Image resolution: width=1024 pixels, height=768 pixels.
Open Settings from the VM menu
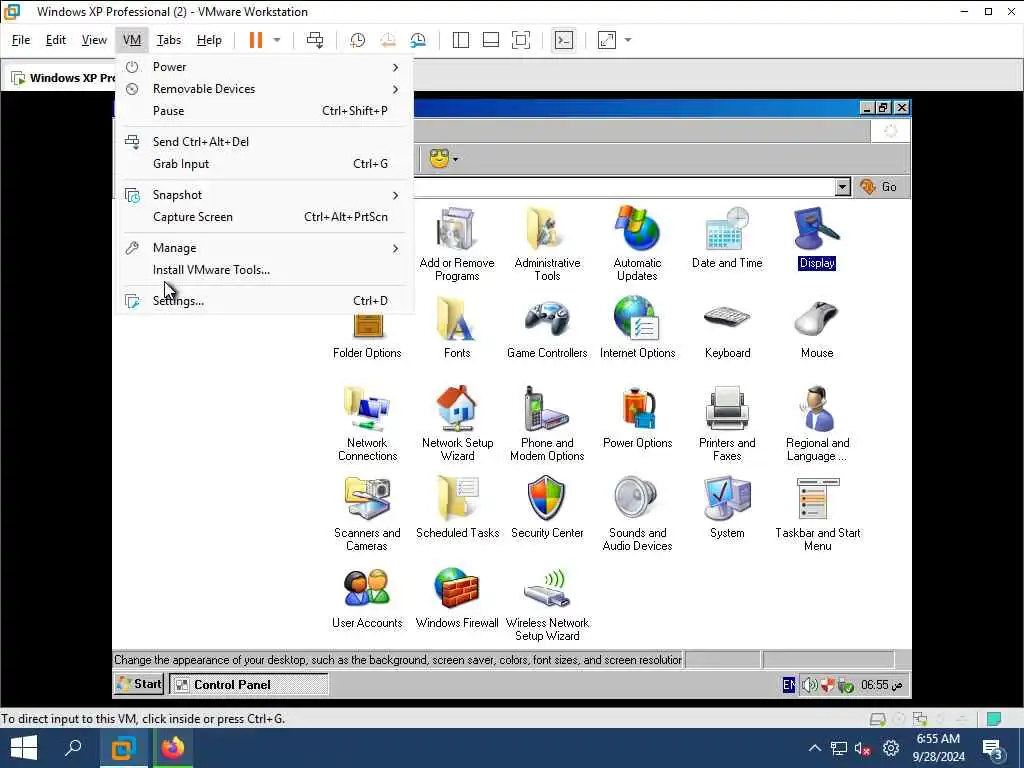264,300
